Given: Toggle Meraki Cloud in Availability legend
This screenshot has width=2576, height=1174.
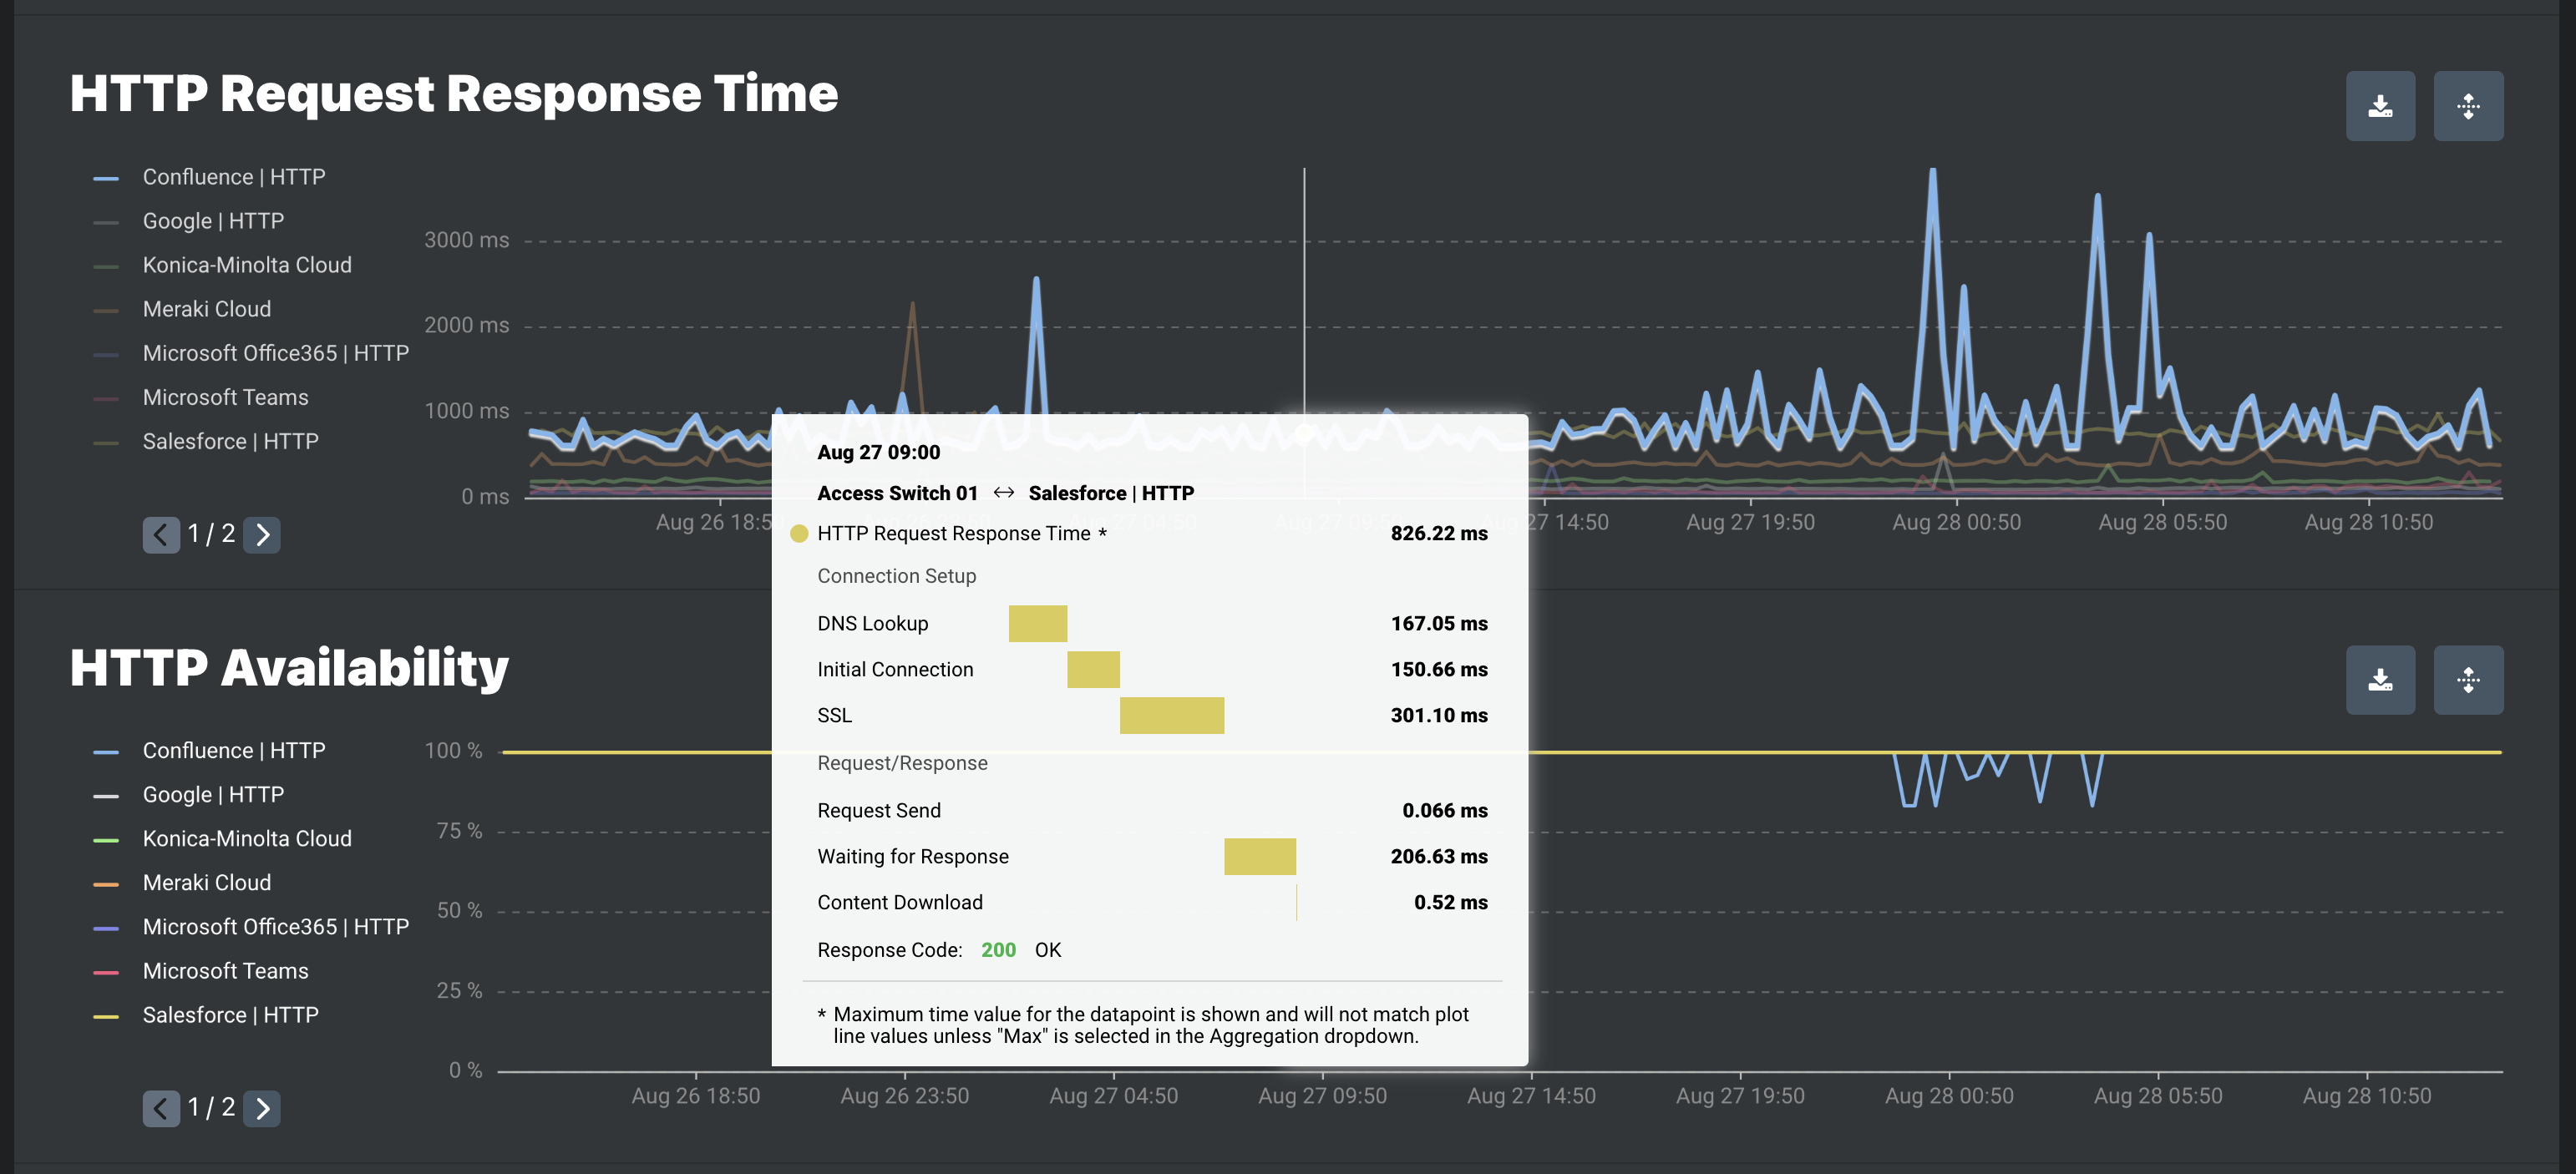Looking at the screenshot, I should (x=182, y=883).
